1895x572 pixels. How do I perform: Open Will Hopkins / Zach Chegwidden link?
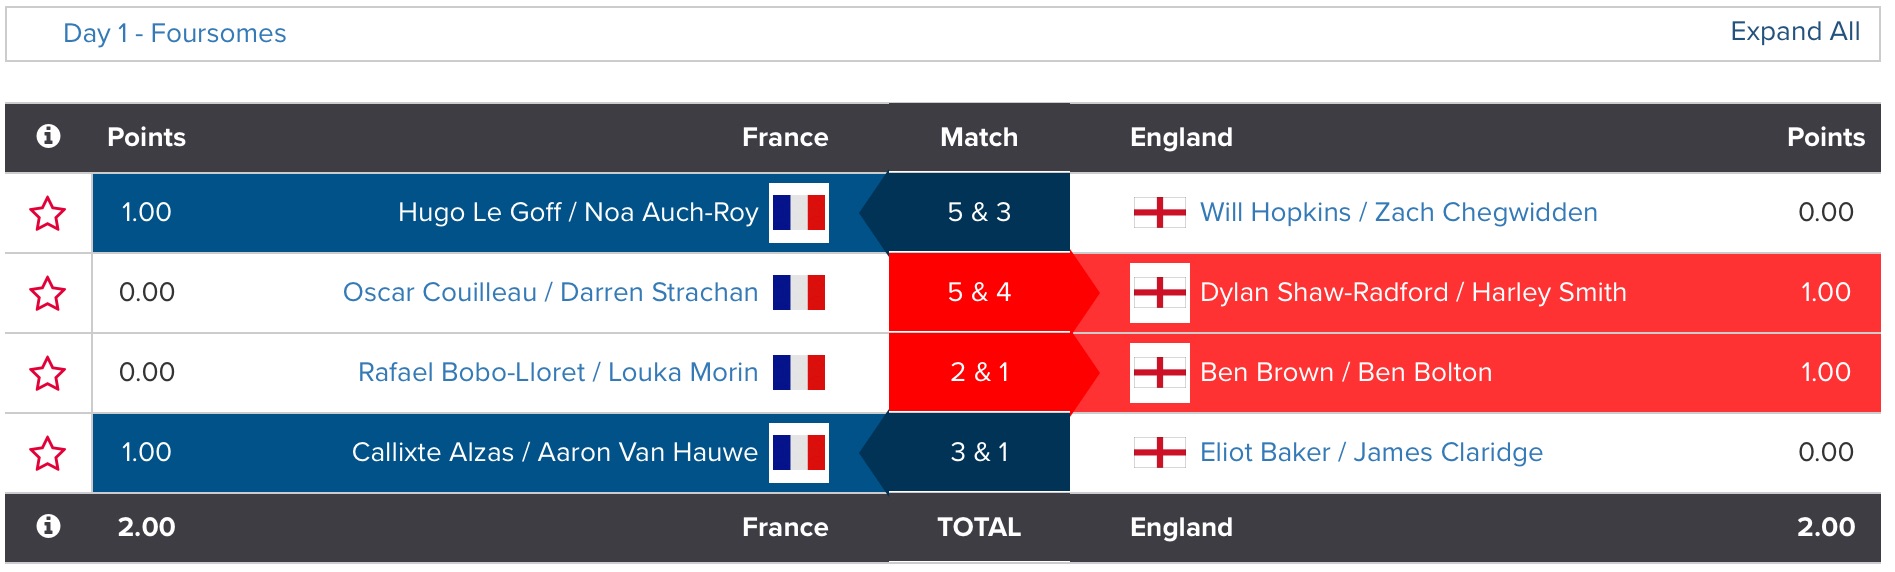point(1398,213)
